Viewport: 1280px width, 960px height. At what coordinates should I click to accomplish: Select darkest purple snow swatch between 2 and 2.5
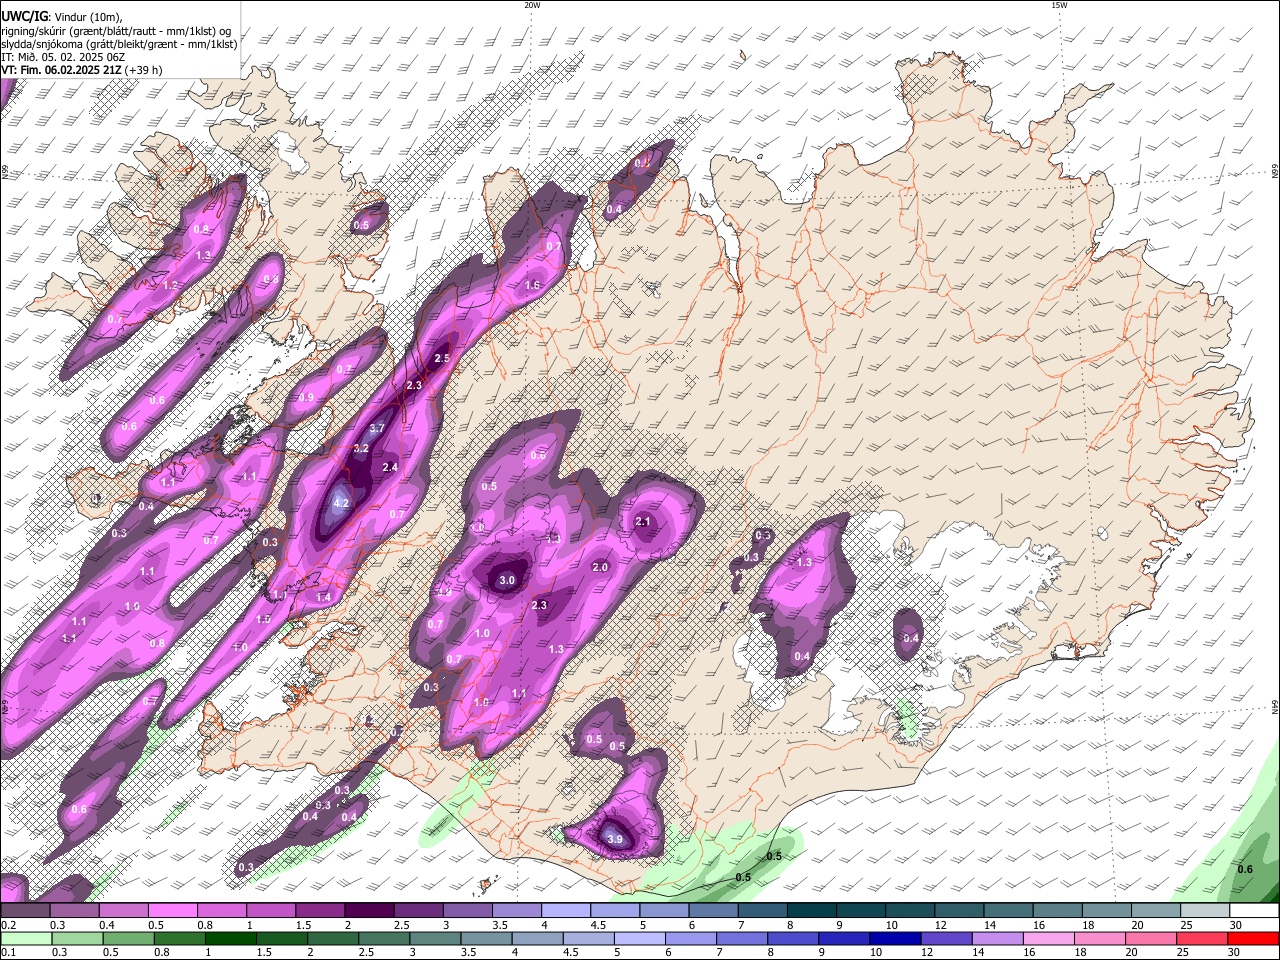click(369, 911)
